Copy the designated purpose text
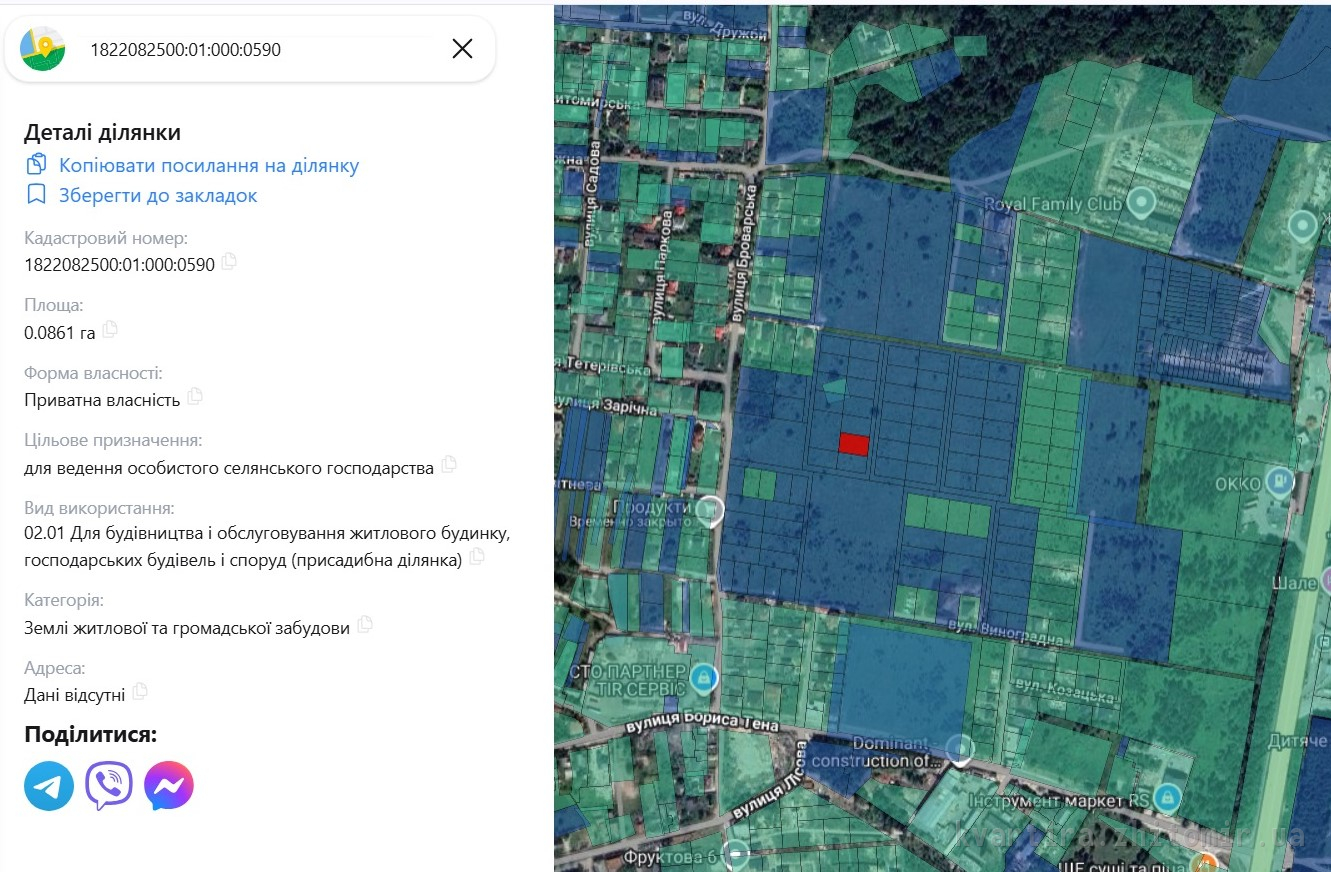Image resolution: width=1331 pixels, height=872 pixels. (x=449, y=465)
